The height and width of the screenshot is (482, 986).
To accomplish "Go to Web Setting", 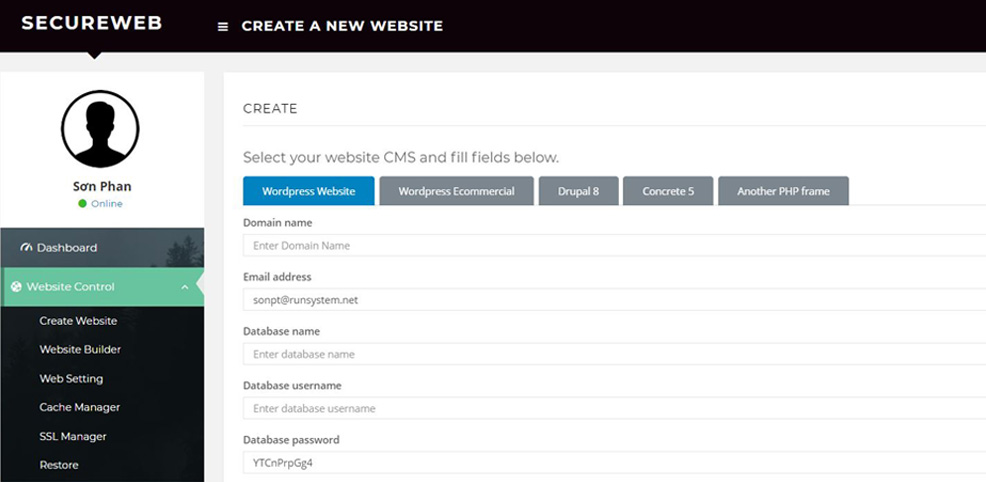I will click(71, 379).
